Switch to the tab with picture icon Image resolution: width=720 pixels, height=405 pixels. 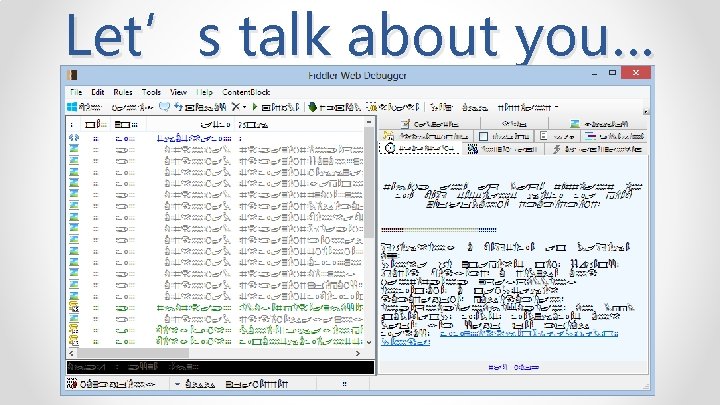[599, 124]
